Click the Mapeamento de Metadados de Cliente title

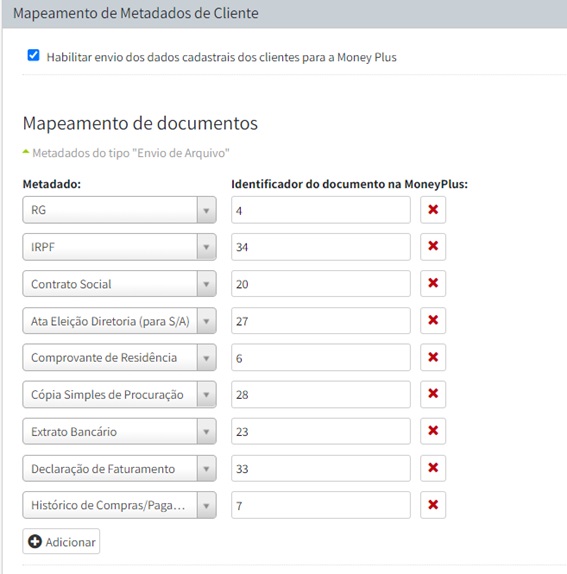click(x=136, y=13)
